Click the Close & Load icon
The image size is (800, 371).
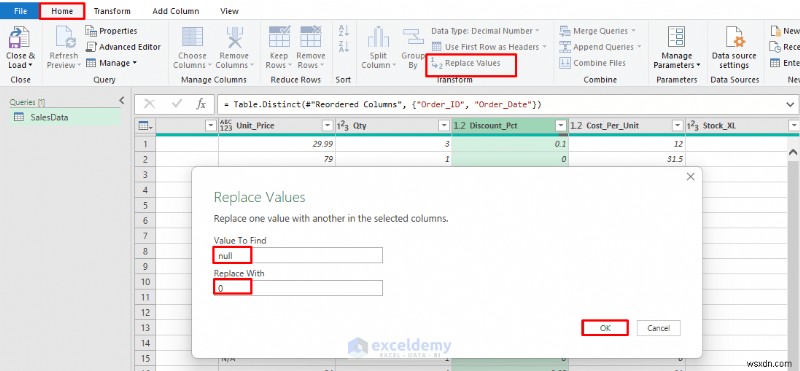[19, 37]
